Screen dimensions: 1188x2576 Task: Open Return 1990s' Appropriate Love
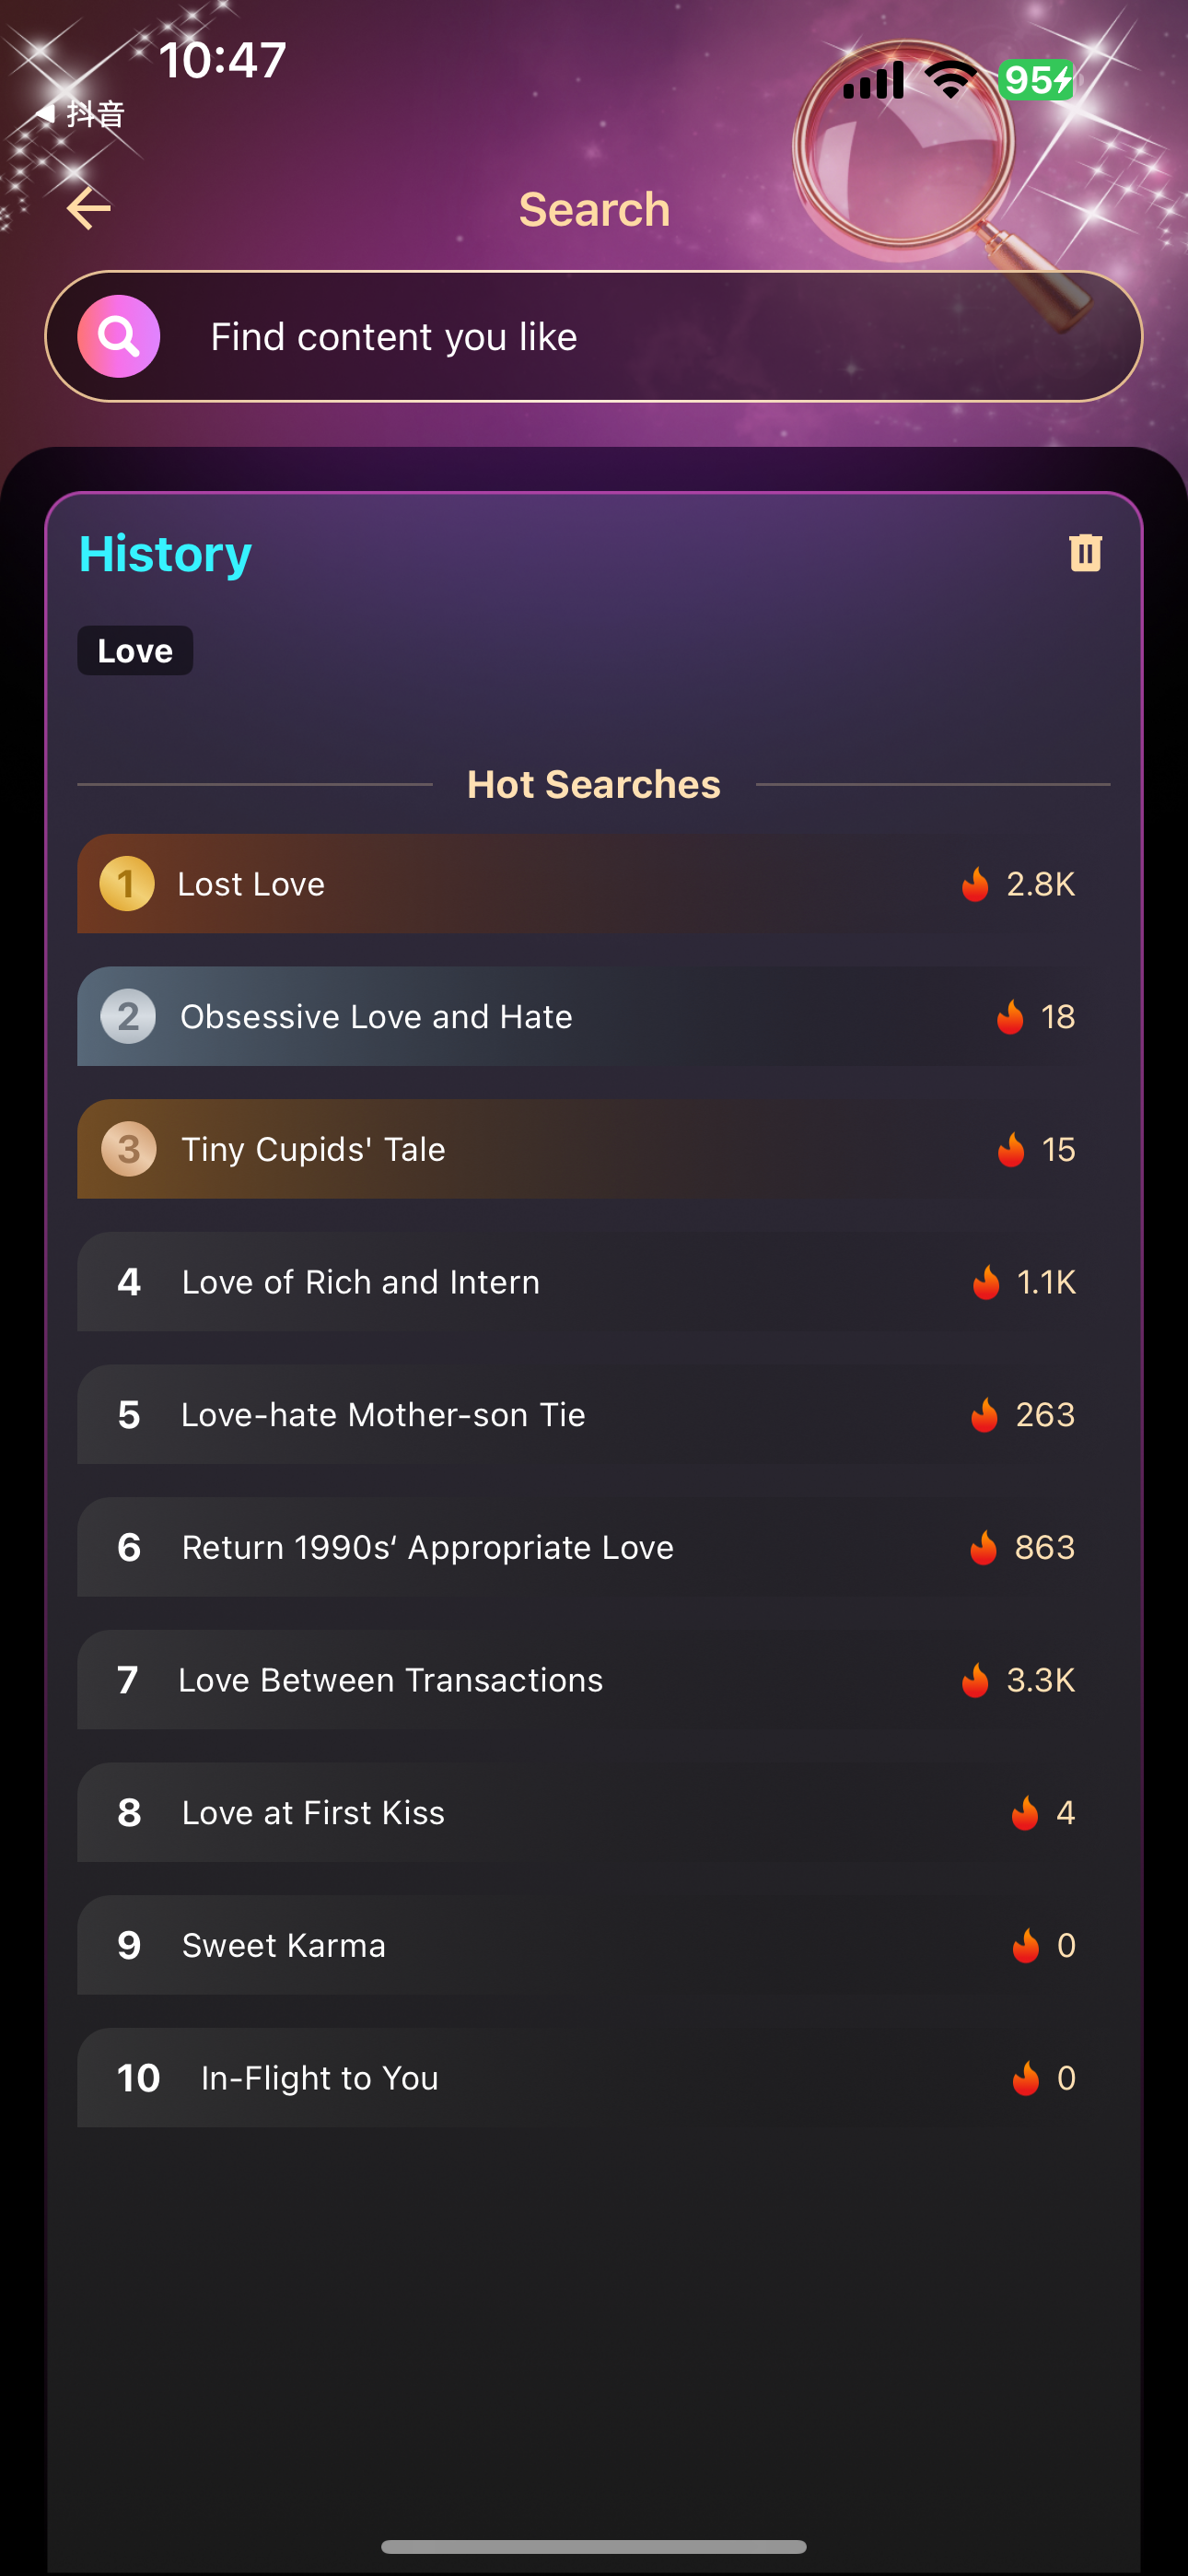click(427, 1548)
